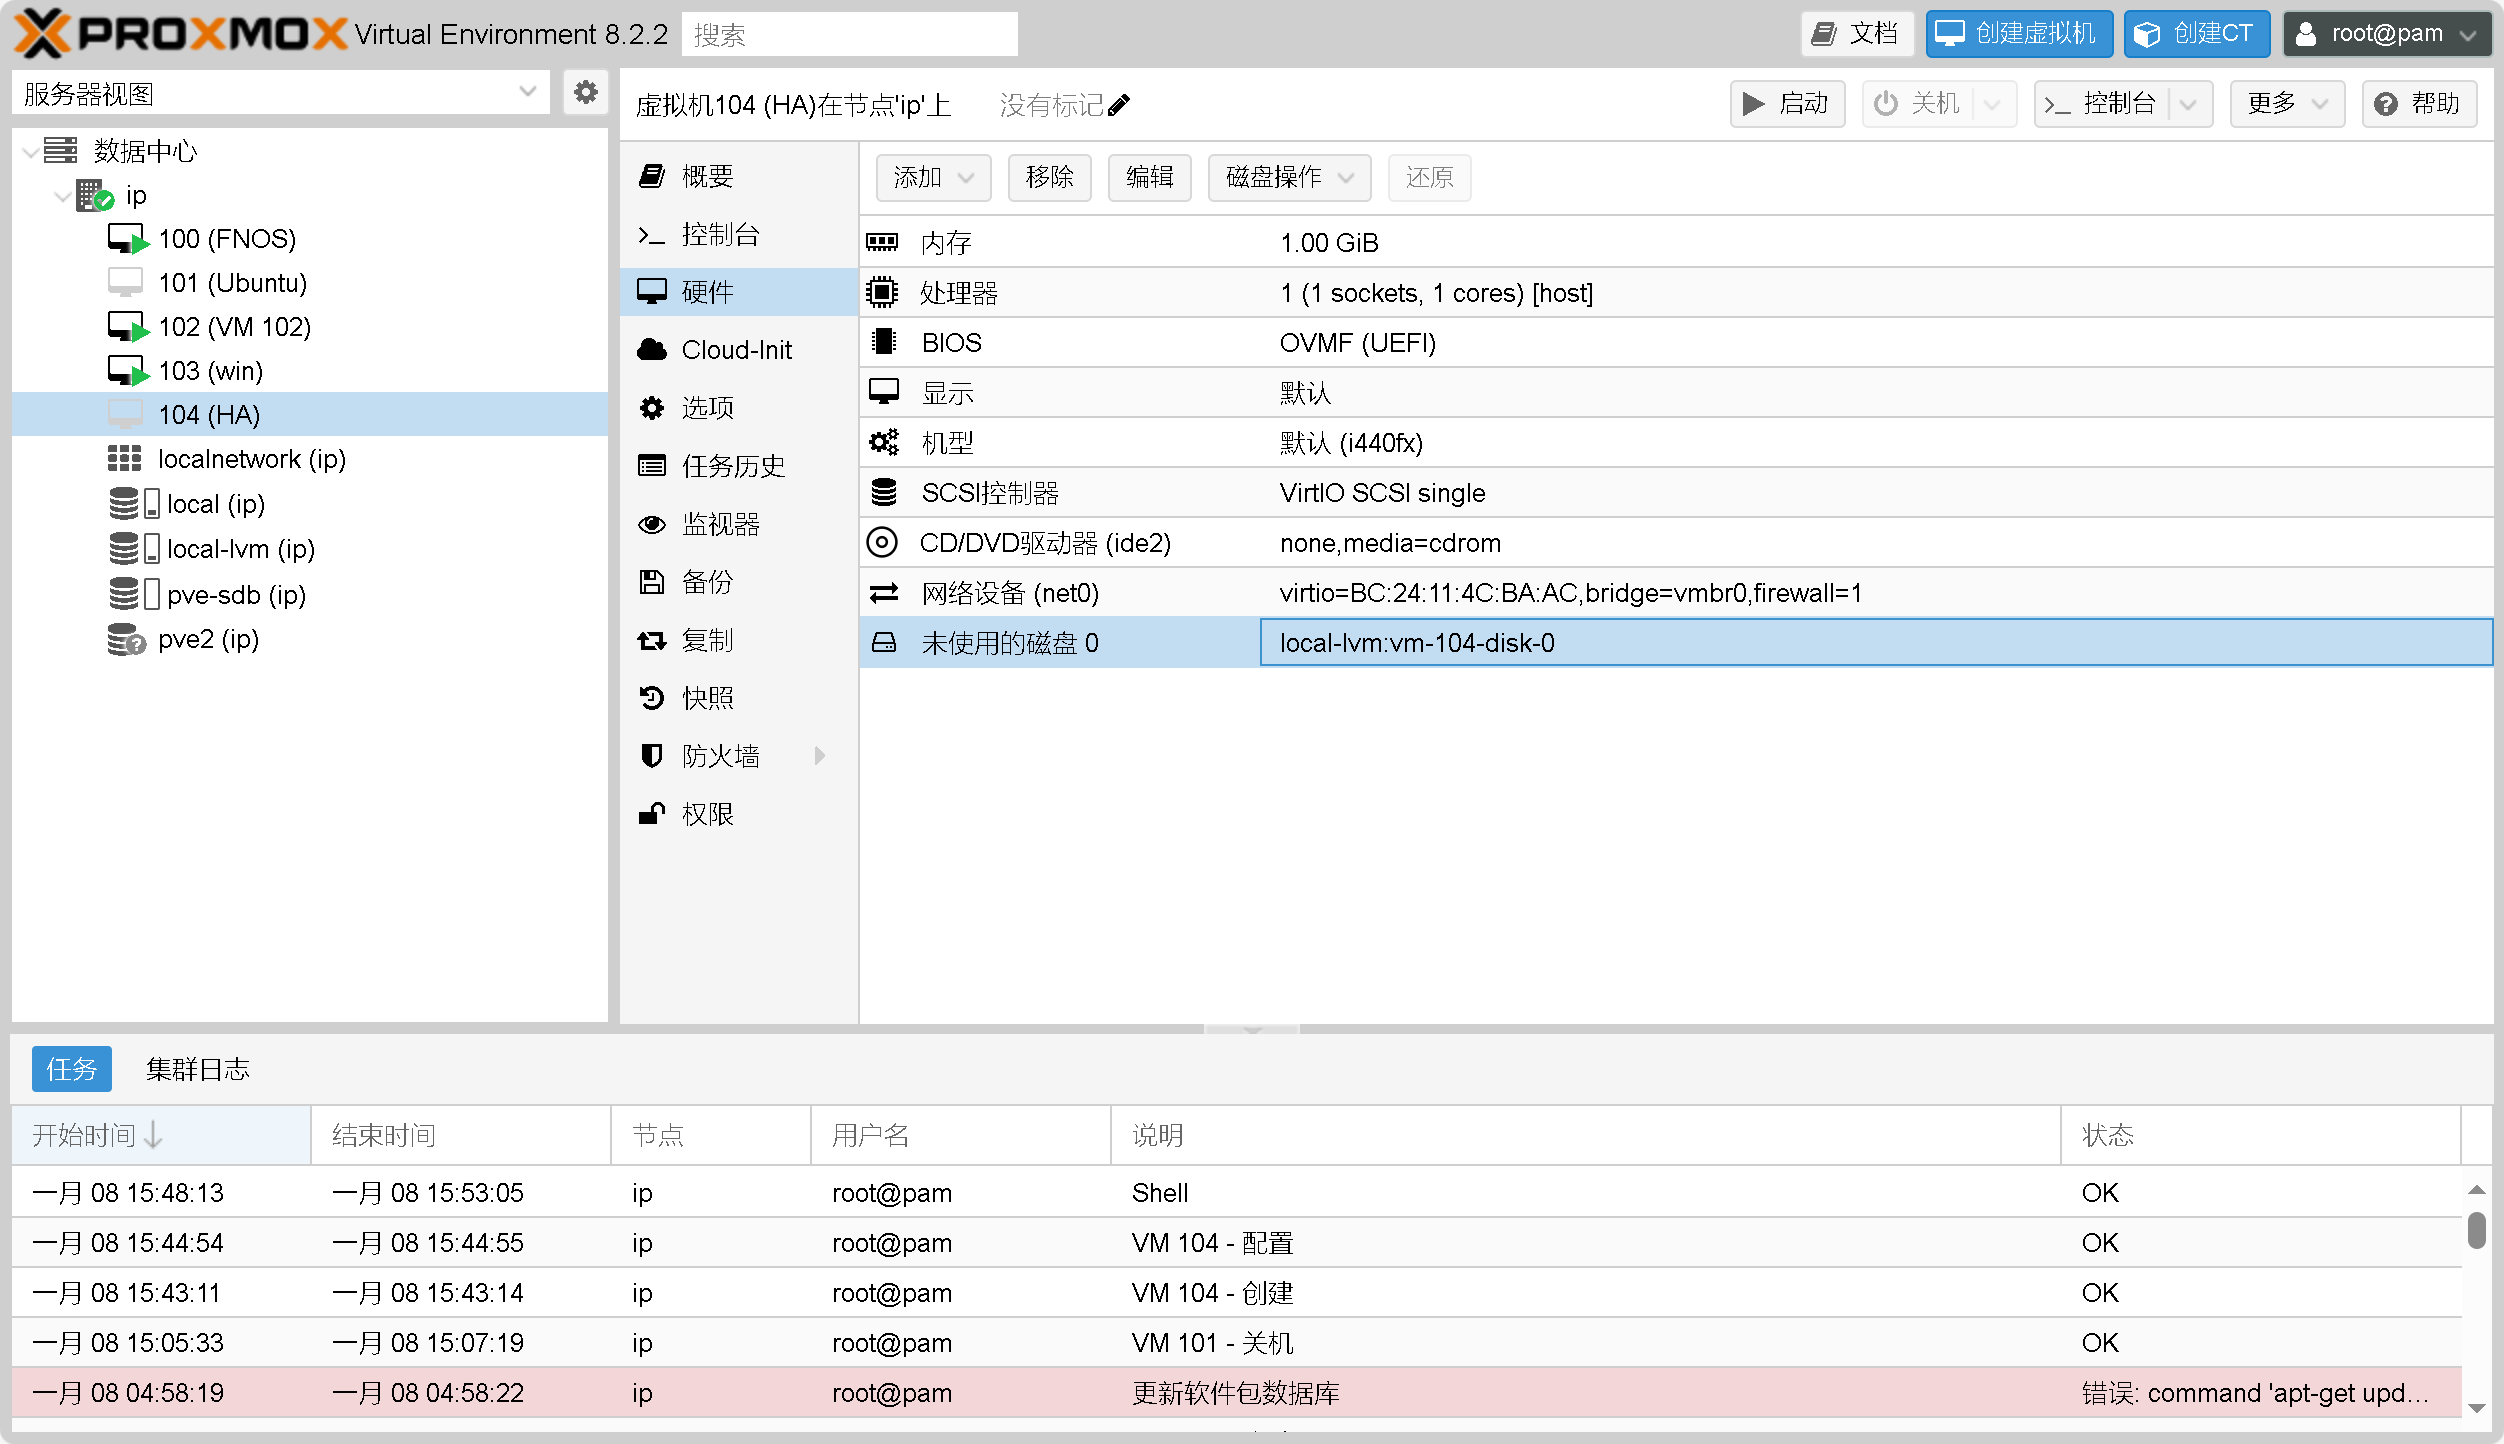Select the 102 (VM 102) monitor icon

point(128,327)
